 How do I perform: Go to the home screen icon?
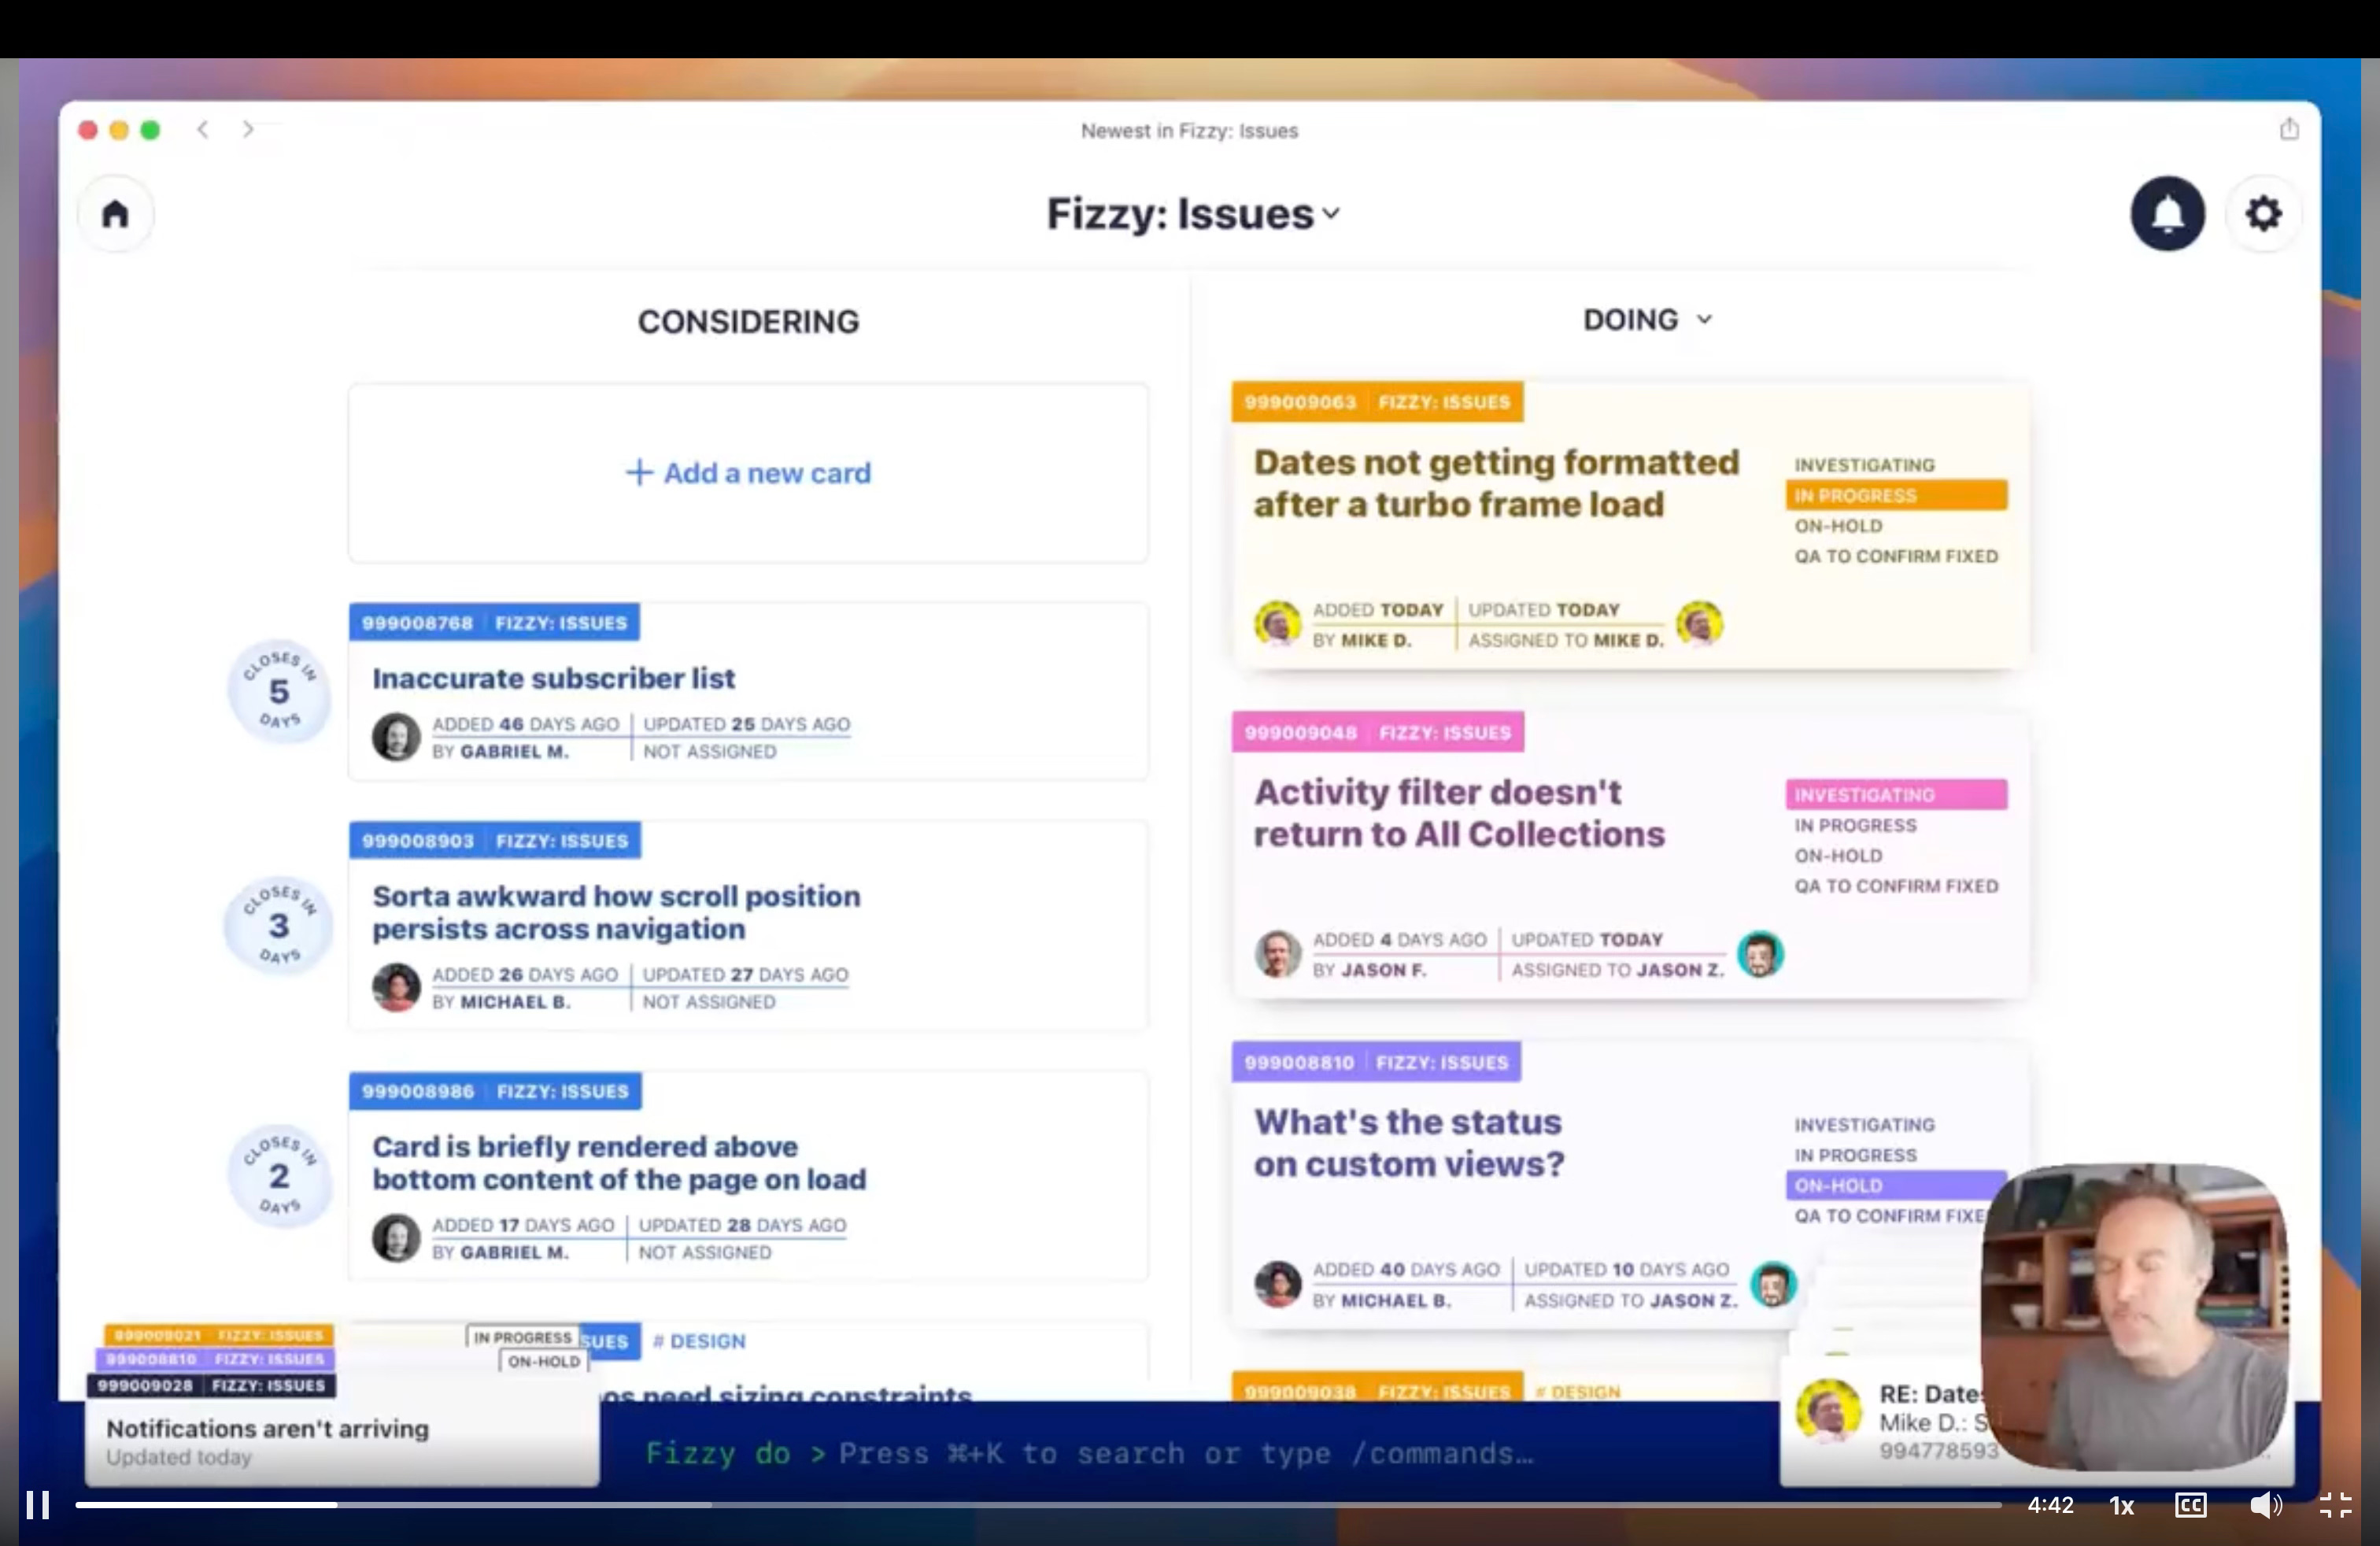pos(116,213)
